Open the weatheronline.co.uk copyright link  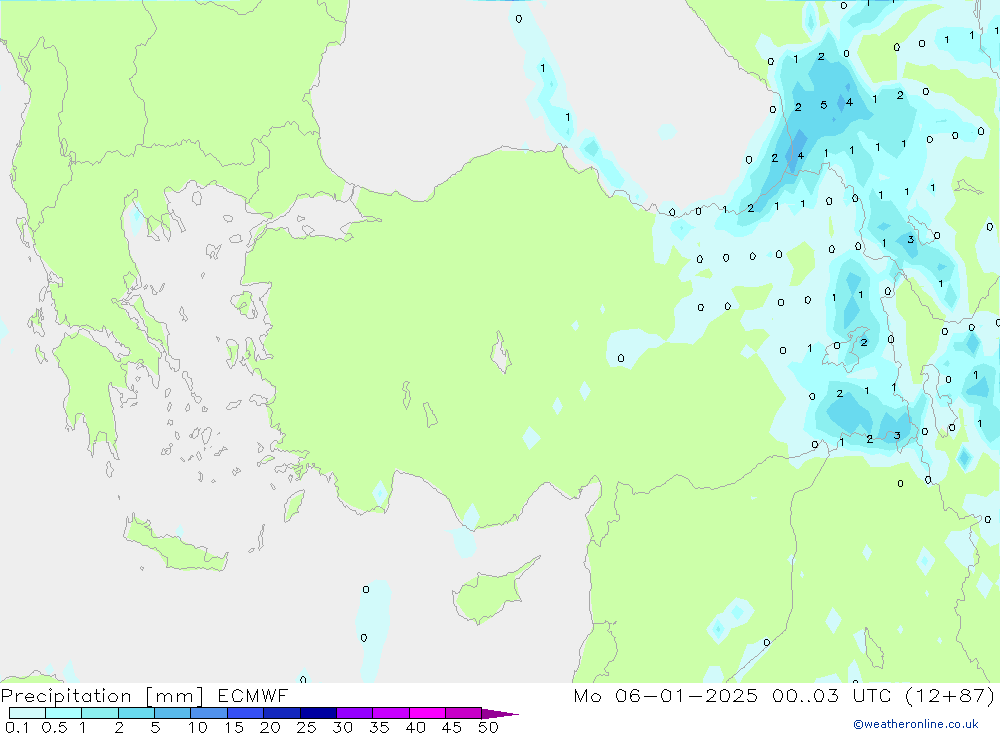coord(916,724)
